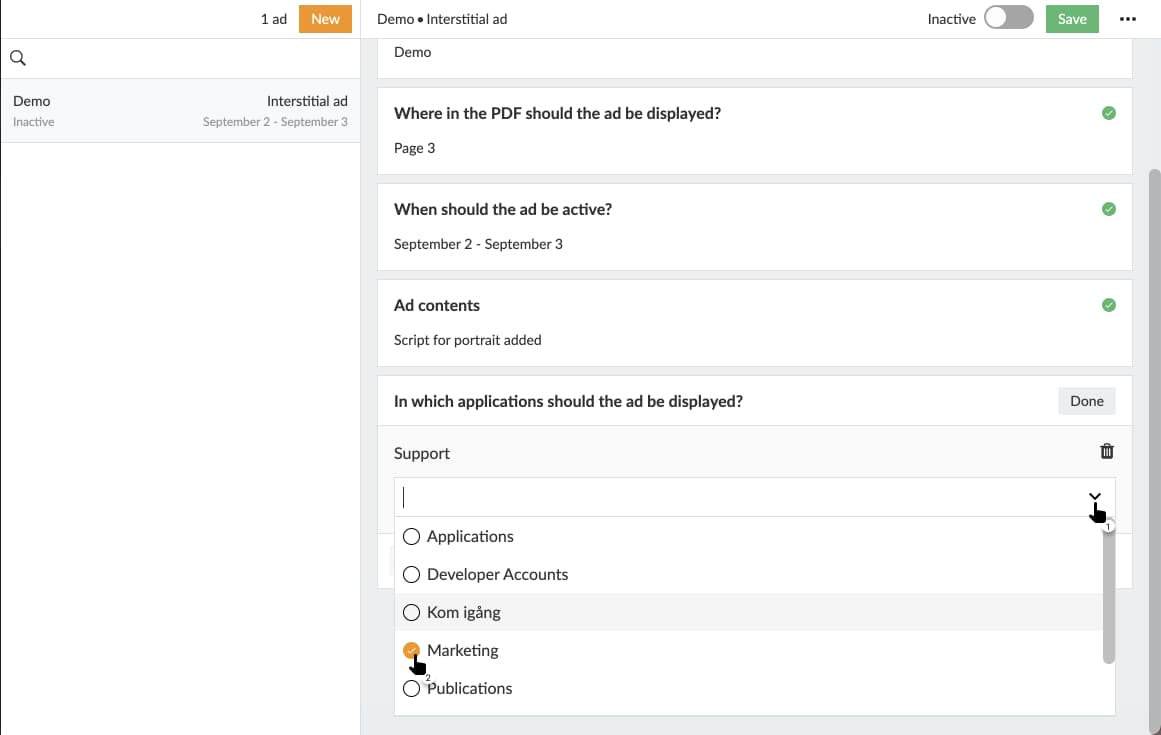The height and width of the screenshot is (735, 1161).
Task: Delete the Support entry via trash icon
Action: 1107,451
